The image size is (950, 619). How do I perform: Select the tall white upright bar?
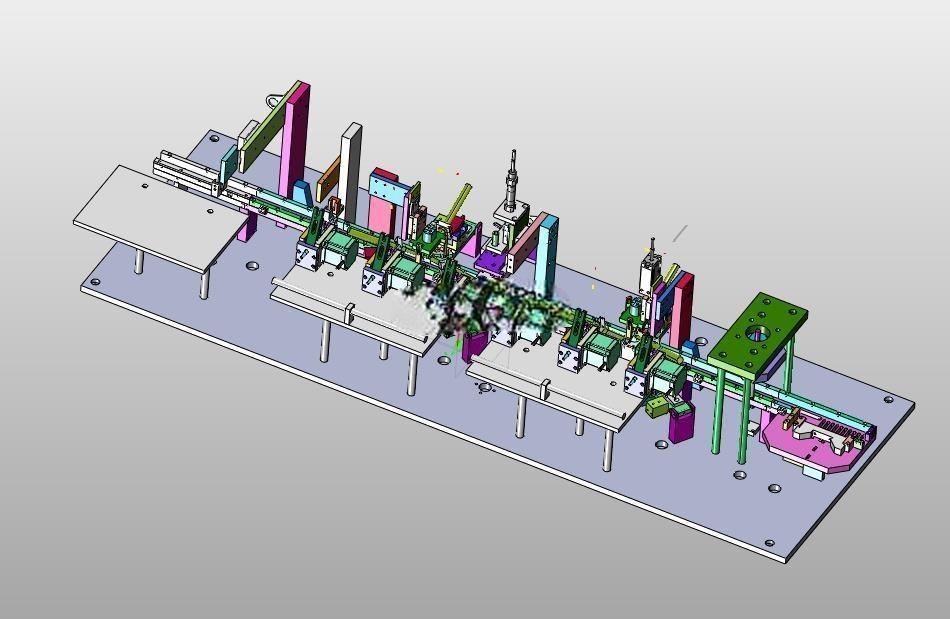pos(350,171)
